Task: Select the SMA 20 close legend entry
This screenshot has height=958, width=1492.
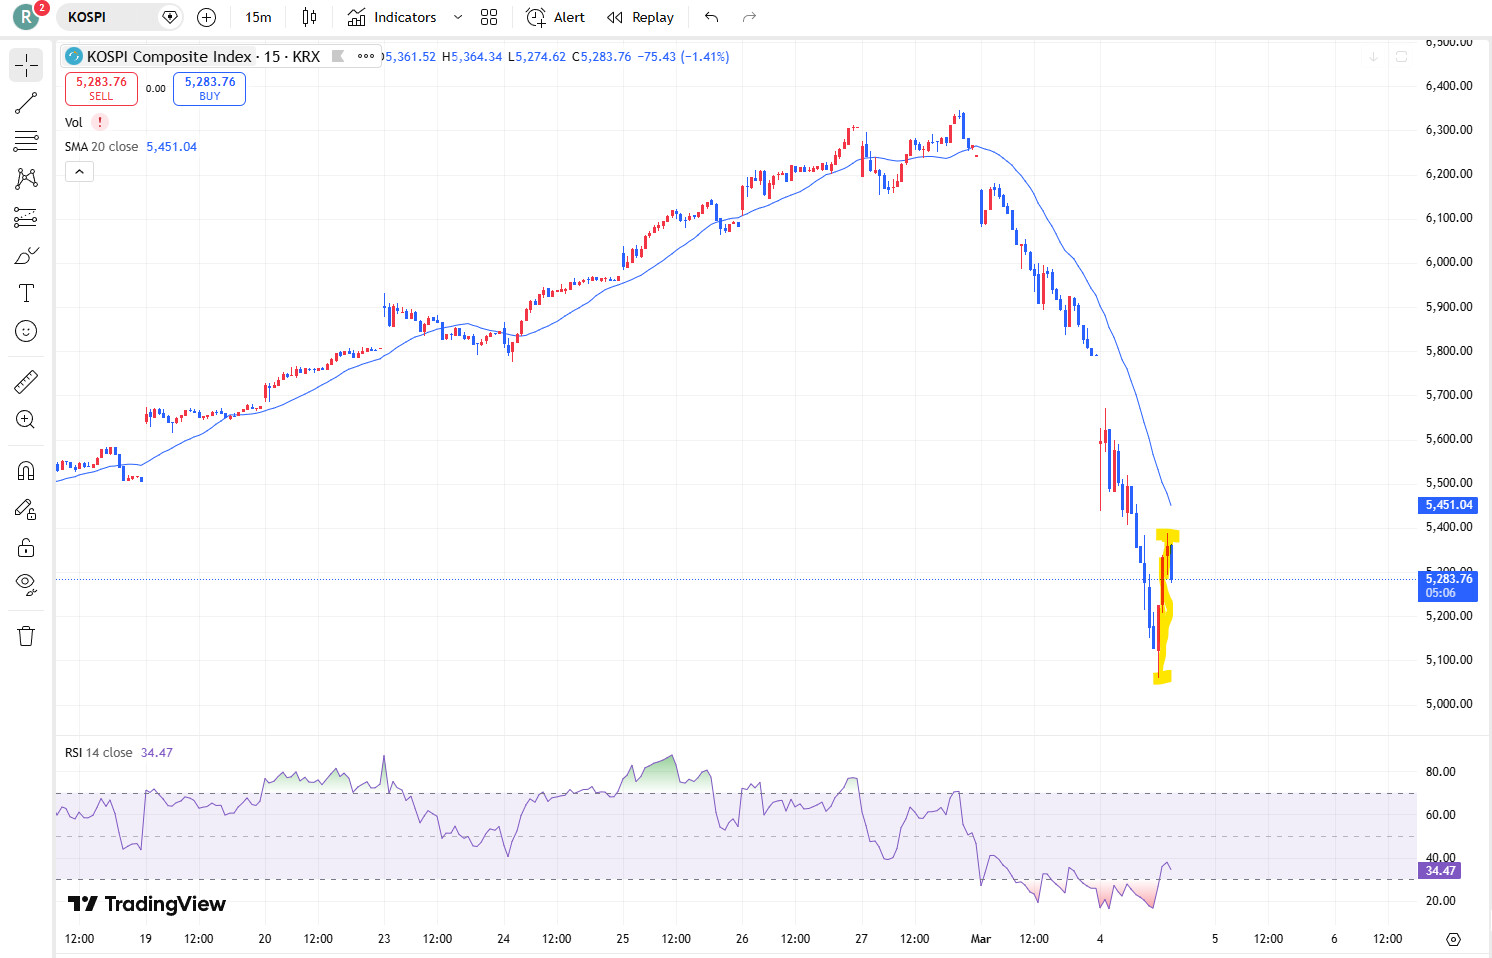Action: 102,146
